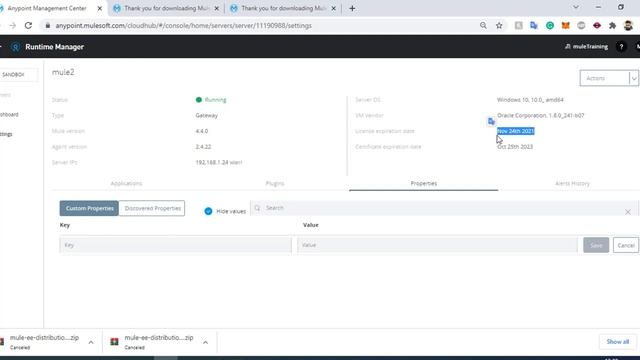Click the Chrome profile avatar
Image resolution: width=640 pixels, height=360 pixels.
628,25
